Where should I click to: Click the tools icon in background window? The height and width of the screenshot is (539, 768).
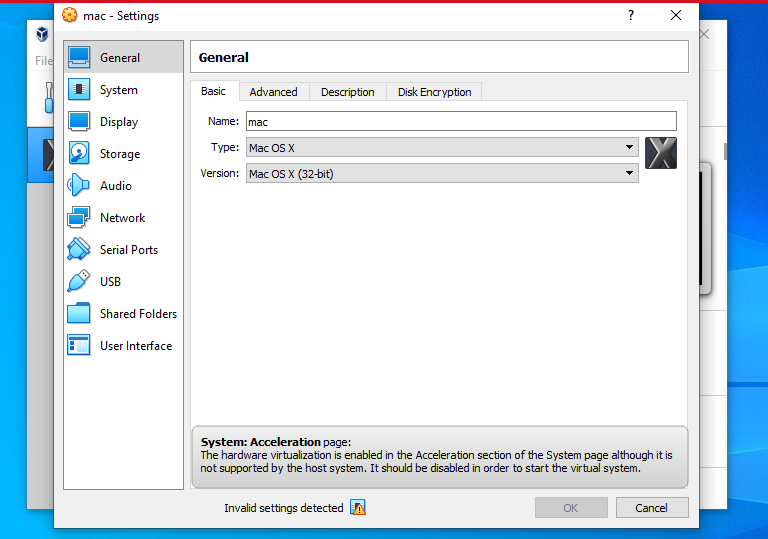point(48,97)
